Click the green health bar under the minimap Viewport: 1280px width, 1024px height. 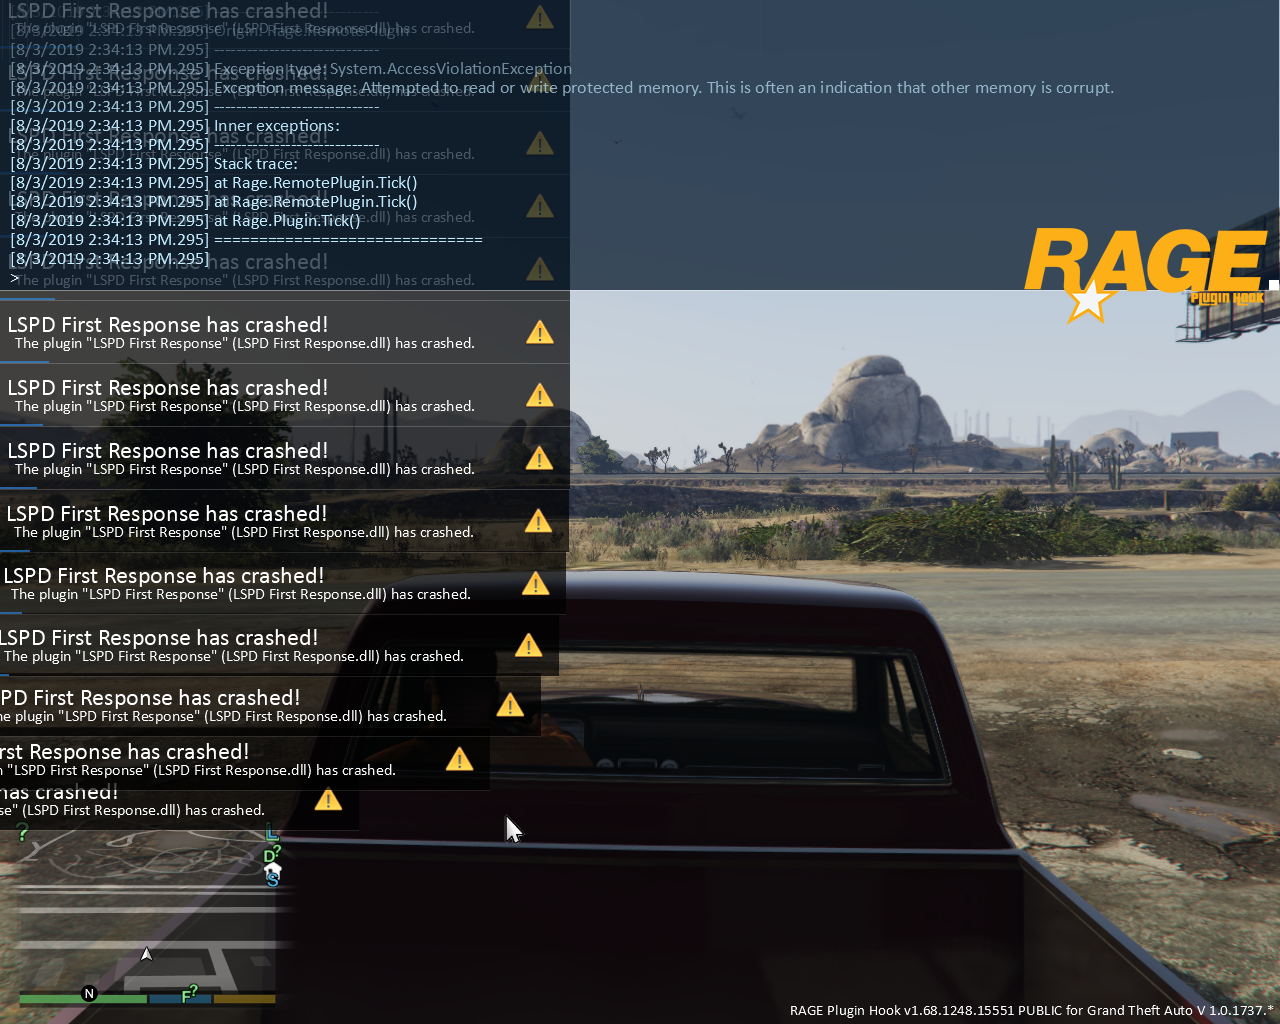[83, 998]
